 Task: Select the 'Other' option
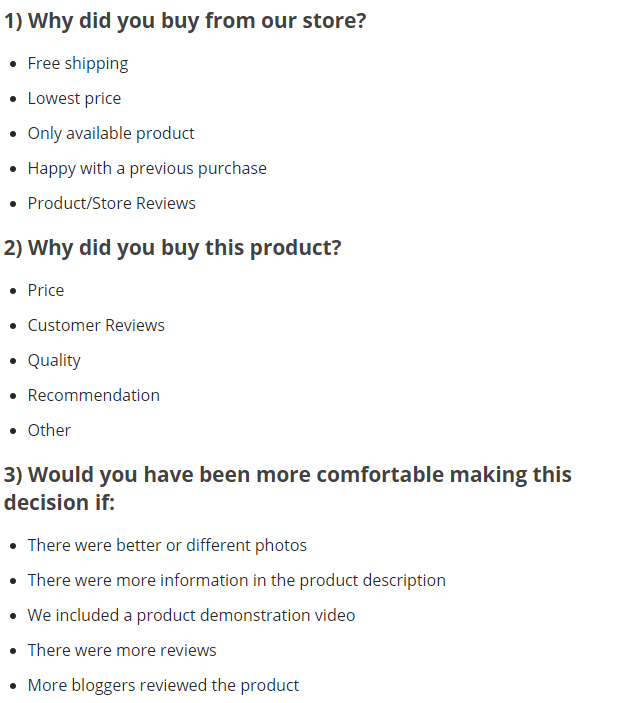click(49, 430)
